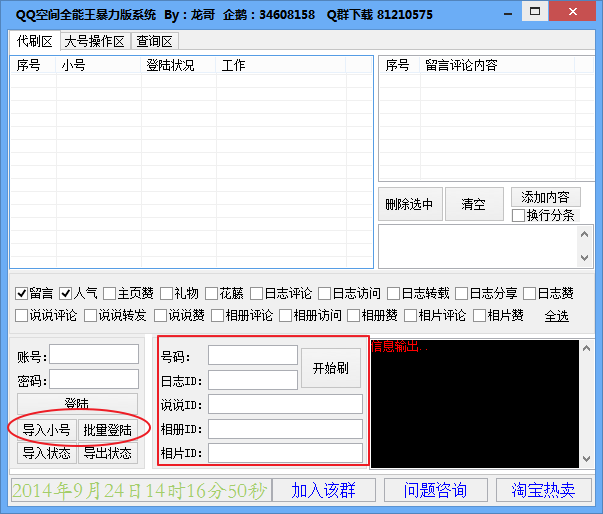Viewport: 603px width, 514px height.
Task: Enable the 主页赞 checkbox
Action: (x=110, y=294)
